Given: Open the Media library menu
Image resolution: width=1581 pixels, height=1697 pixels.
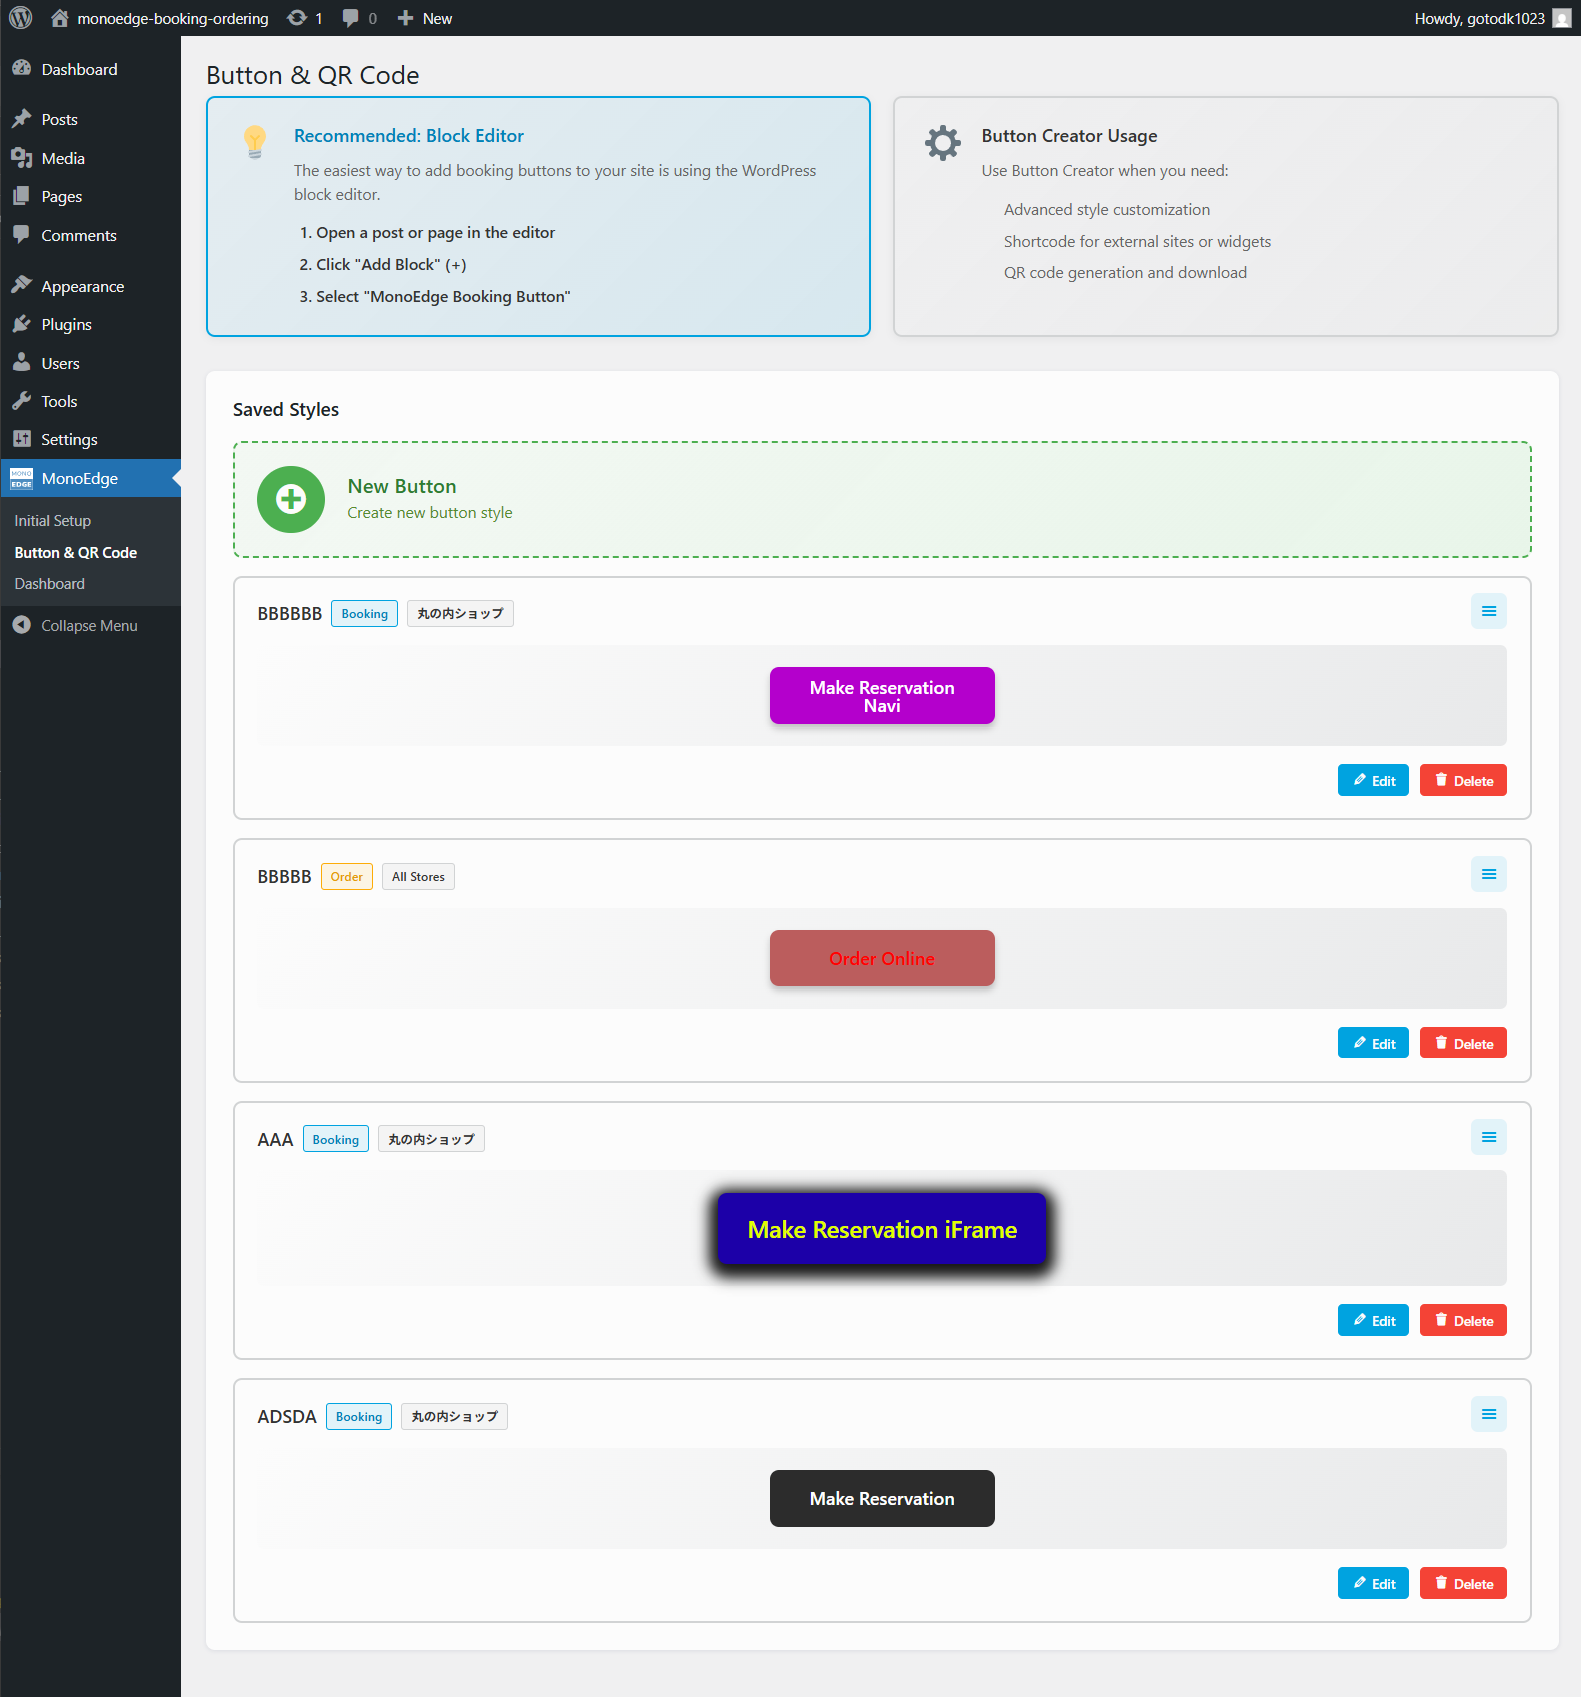Looking at the screenshot, I should (90, 158).
